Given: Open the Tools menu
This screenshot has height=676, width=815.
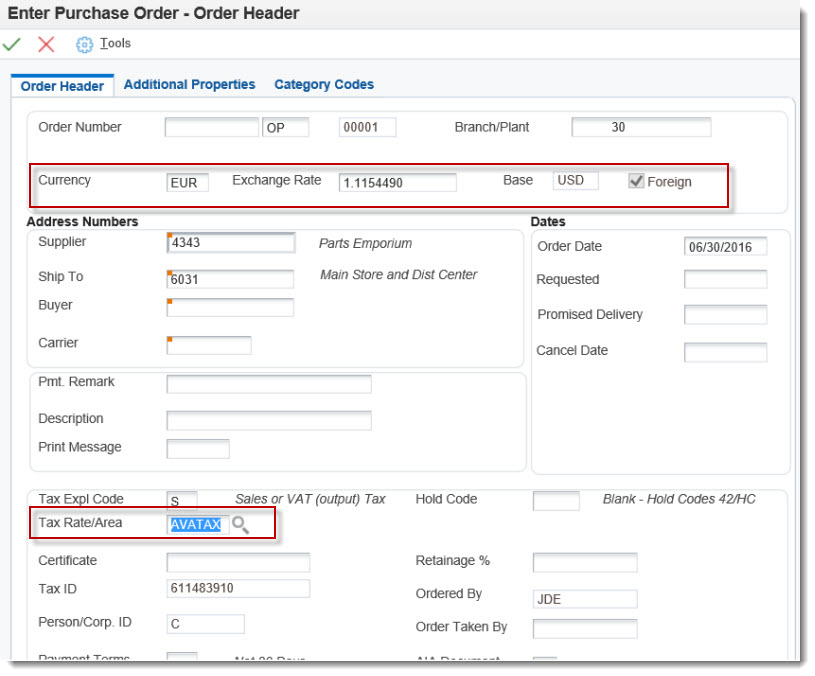Looking at the screenshot, I should coord(115,44).
